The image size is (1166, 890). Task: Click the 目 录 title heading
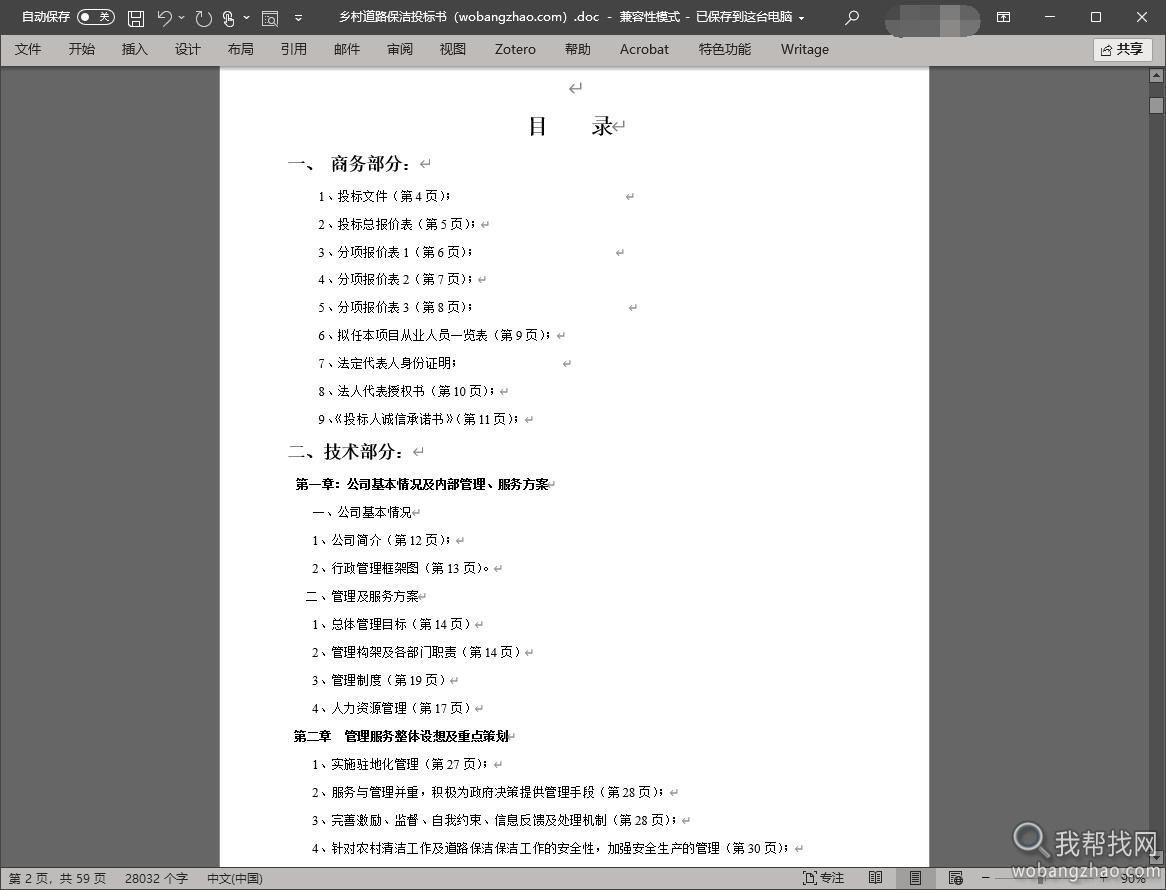(570, 126)
